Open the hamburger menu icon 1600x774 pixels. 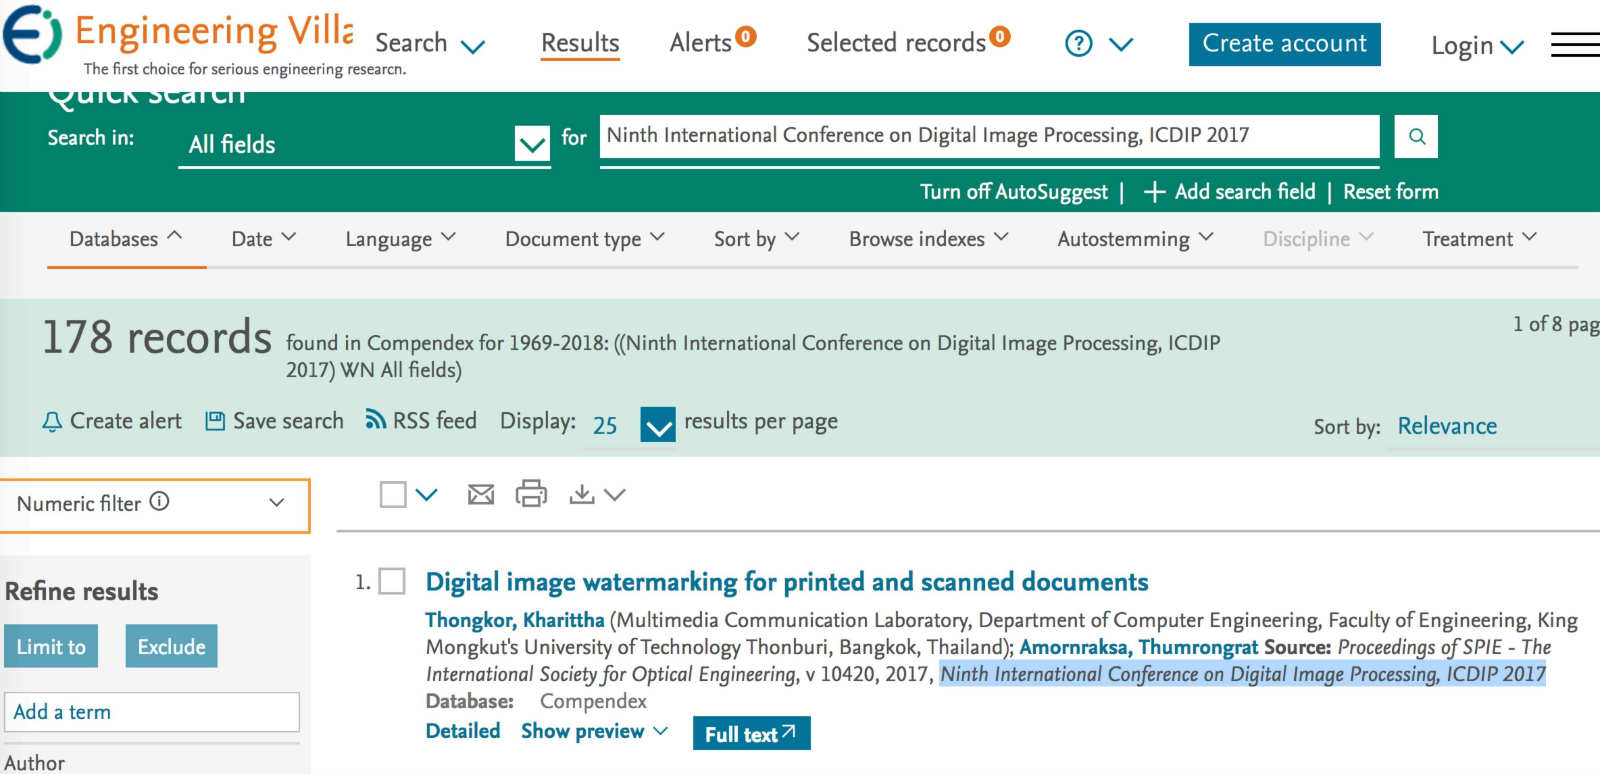click(x=1575, y=45)
